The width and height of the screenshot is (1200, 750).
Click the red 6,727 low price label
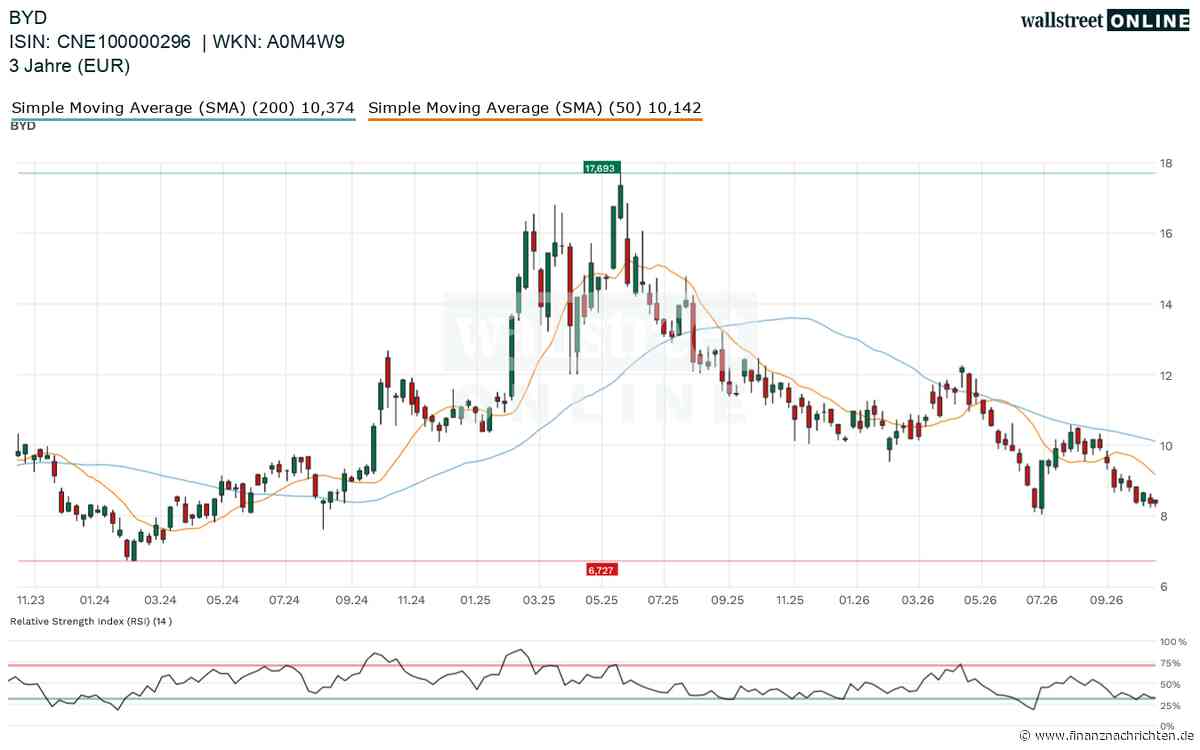point(601,569)
